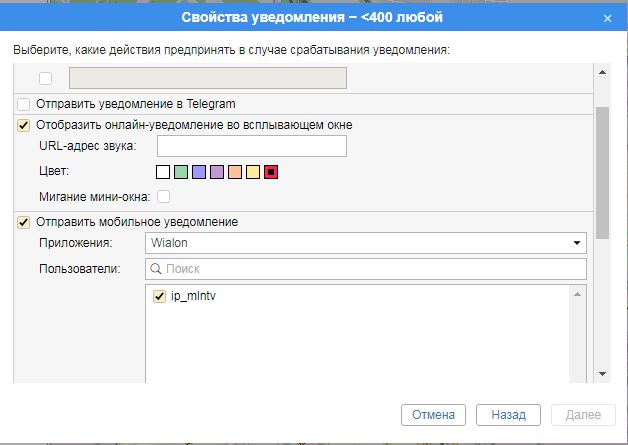
Task: Click the users list scroll-down arrow
Action: 576,375
